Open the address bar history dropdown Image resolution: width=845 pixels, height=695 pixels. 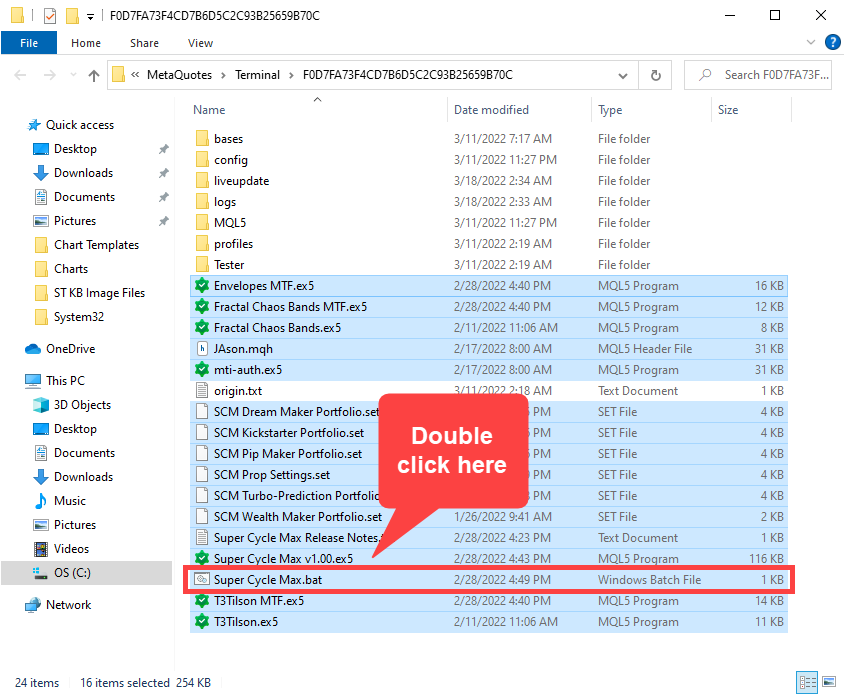pyautogui.click(x=624, y=75)
